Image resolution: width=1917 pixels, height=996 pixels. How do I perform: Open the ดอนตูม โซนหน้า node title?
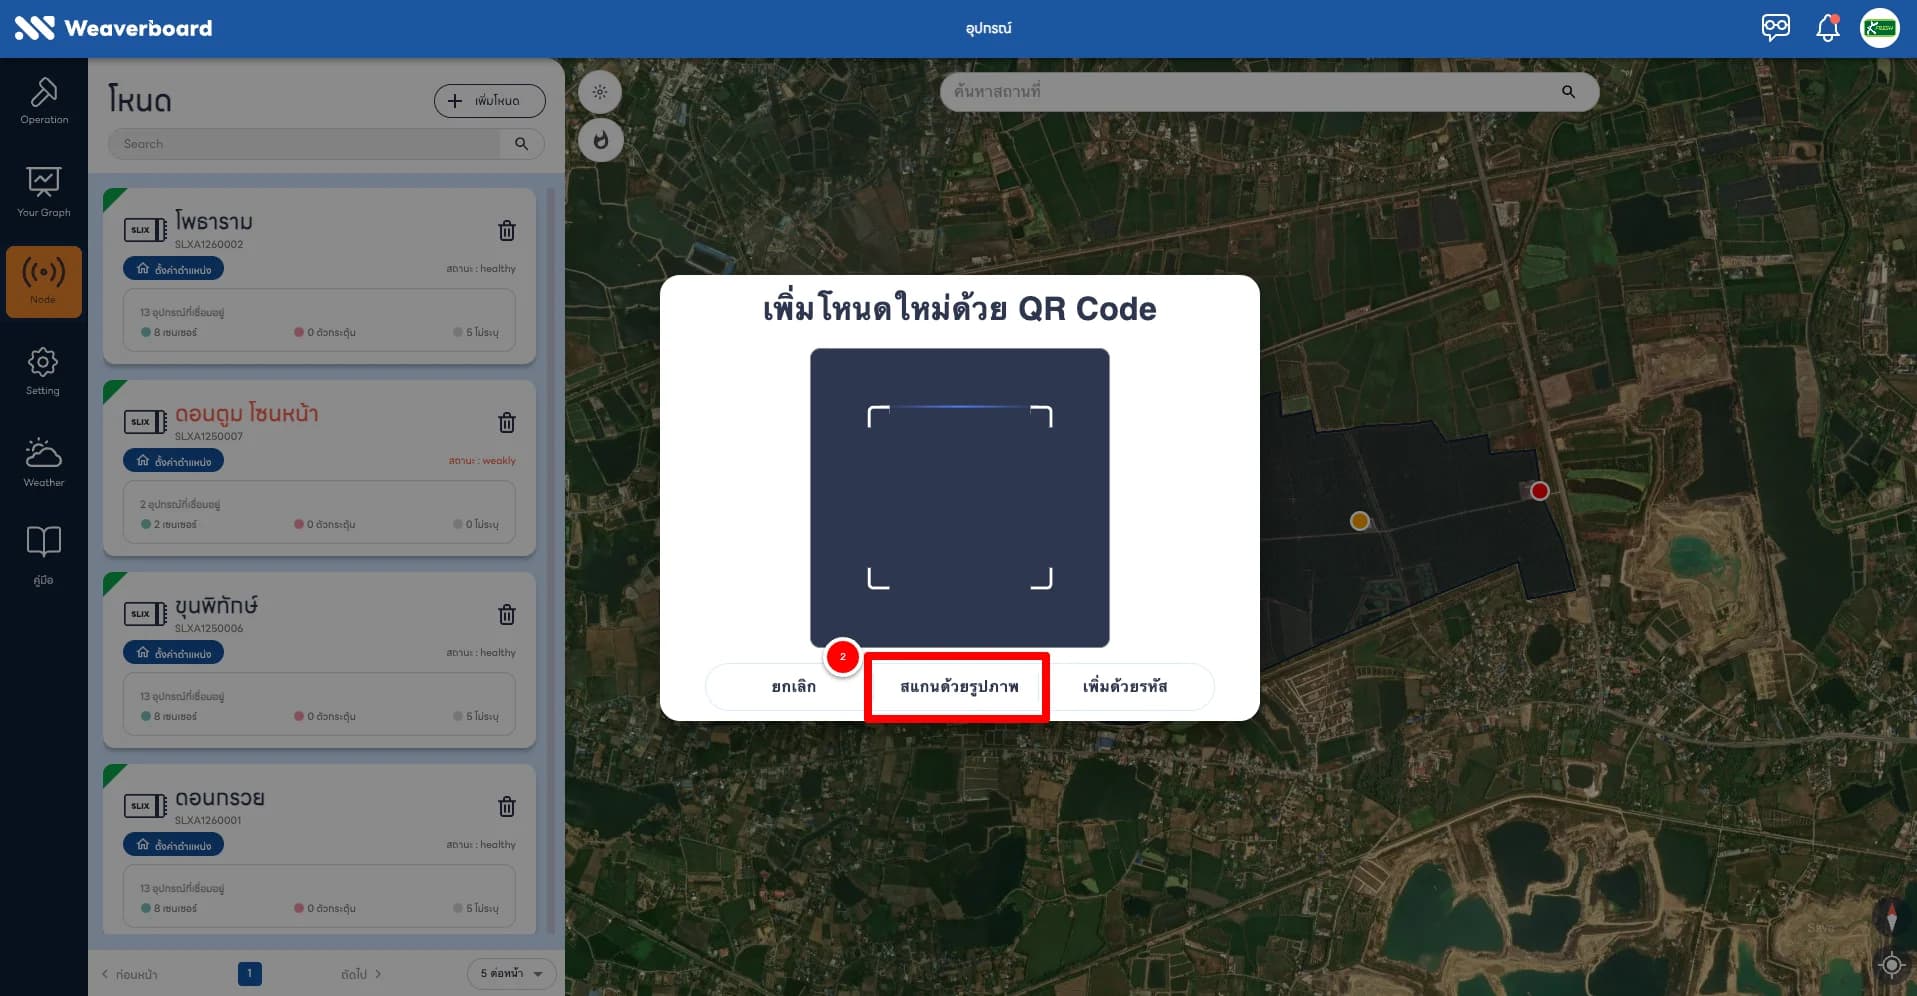(x=246, y=413)
